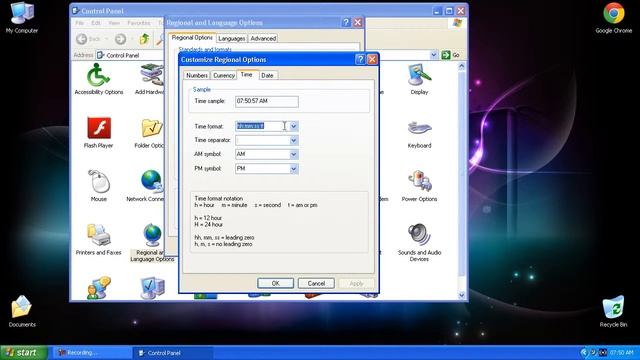This screenshot has height=360, width=640.
Task: Click the system tray clock
Action: point(622,353)
